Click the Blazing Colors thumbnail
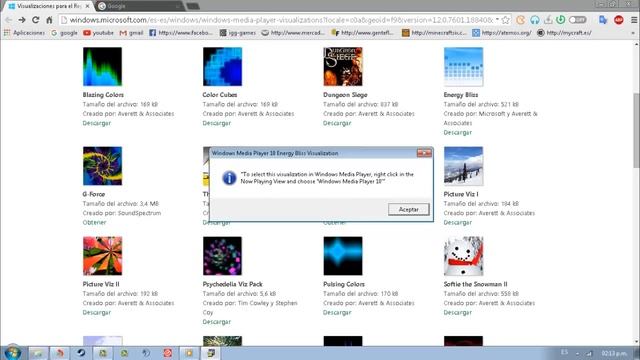Image resolution: width=640 pixels, height=360 pixels. [102, 67]
